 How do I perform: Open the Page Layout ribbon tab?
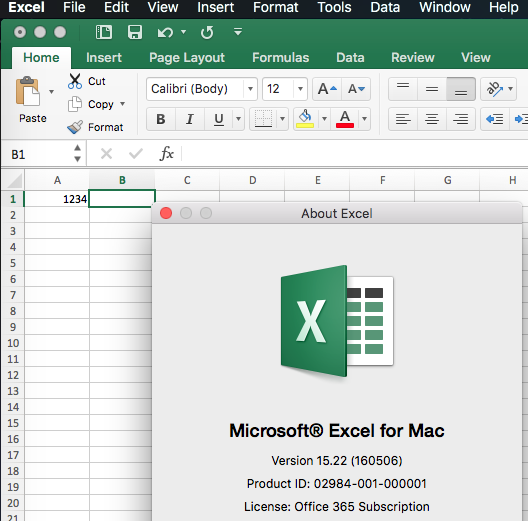pos(187,58)
